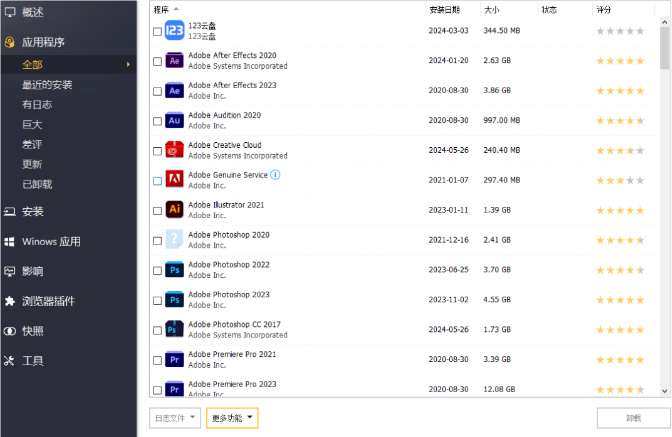Click the size value 344.50 MB
672x437 pixels.
pos(502,30)
